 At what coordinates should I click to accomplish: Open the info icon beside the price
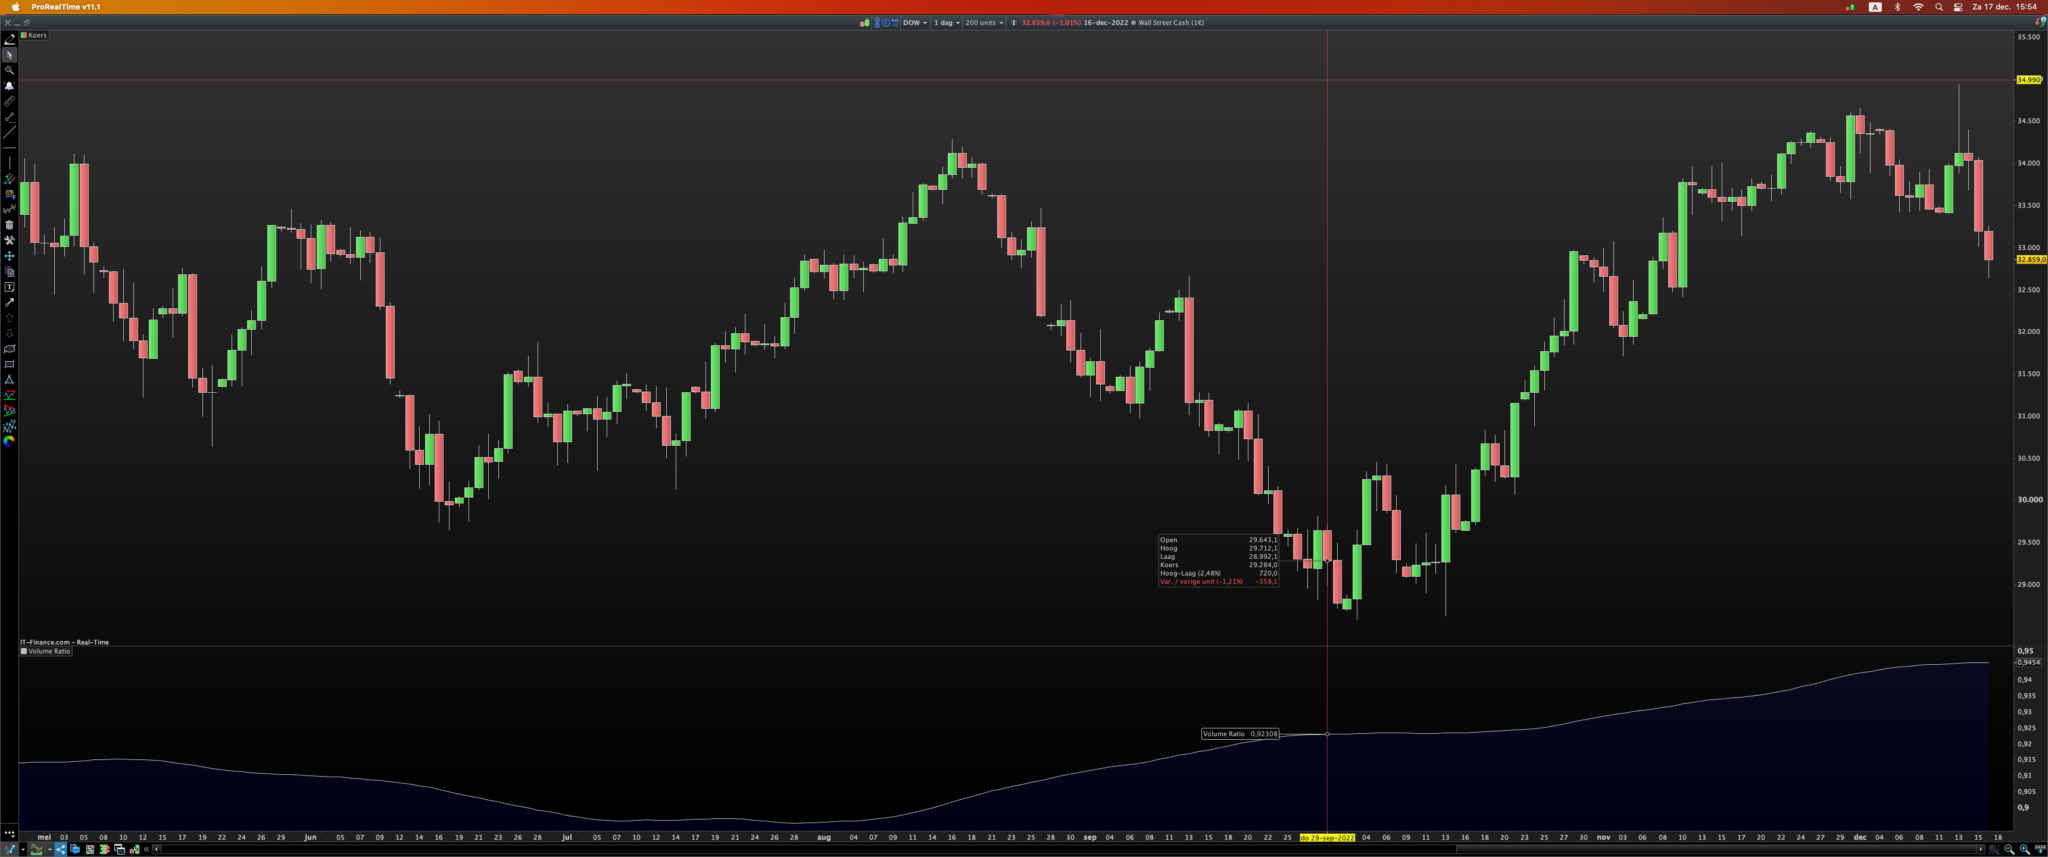[x=1014, y=22]
